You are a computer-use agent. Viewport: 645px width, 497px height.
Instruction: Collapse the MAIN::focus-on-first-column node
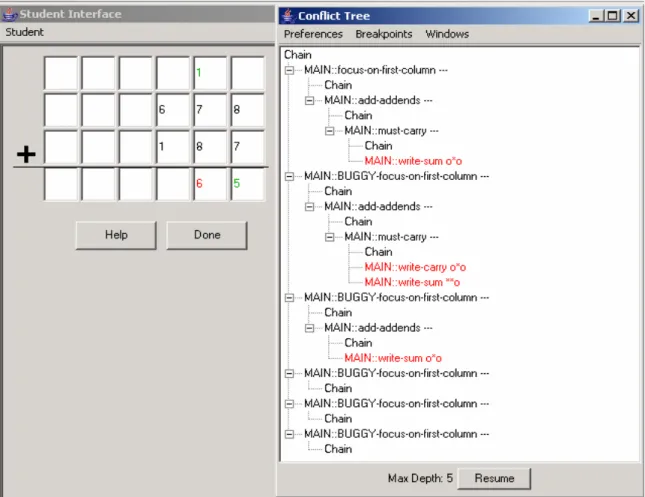(289, 70)
